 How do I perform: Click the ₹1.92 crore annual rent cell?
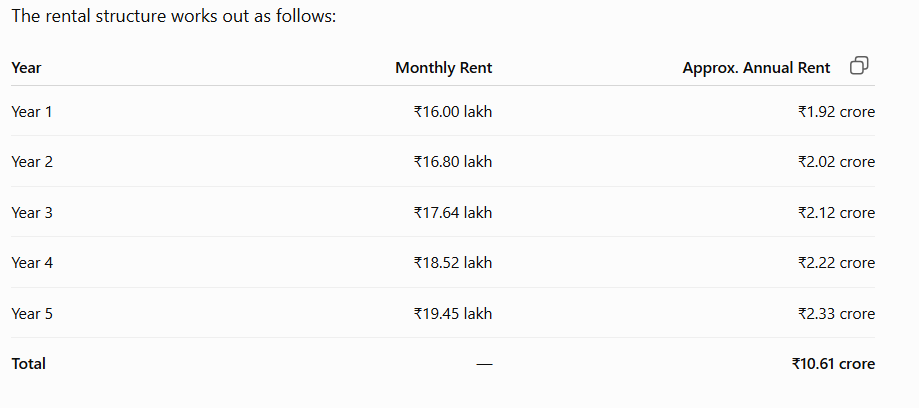tap(836, 111)
